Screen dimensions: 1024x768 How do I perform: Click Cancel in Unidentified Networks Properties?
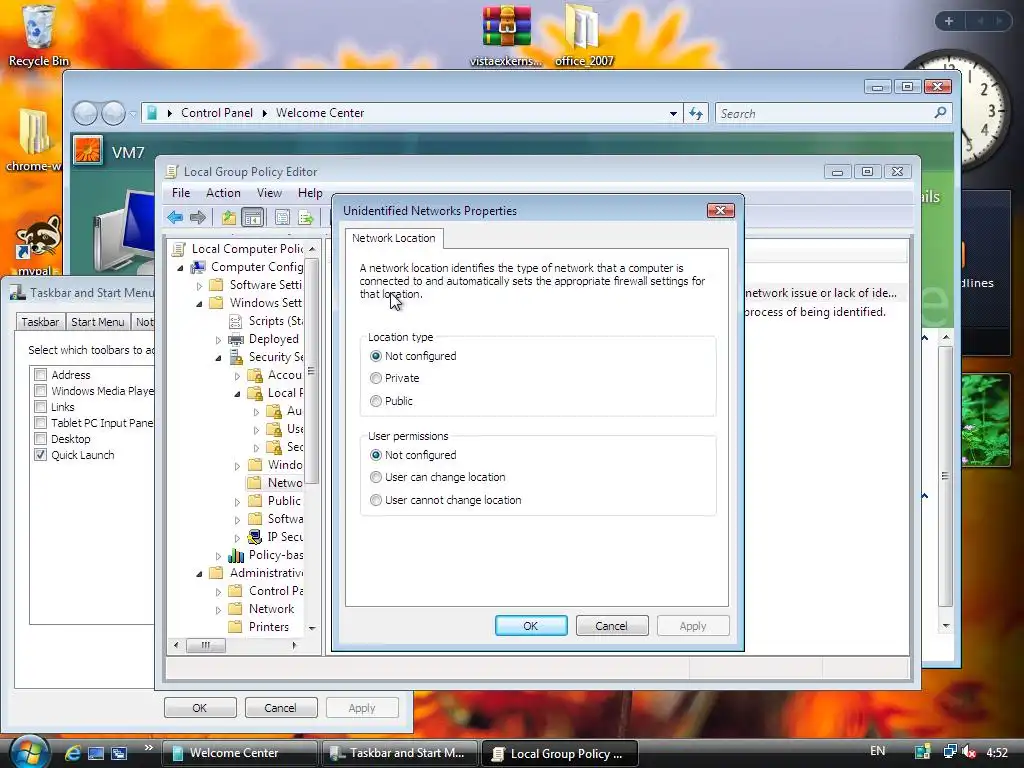point(612,626)
